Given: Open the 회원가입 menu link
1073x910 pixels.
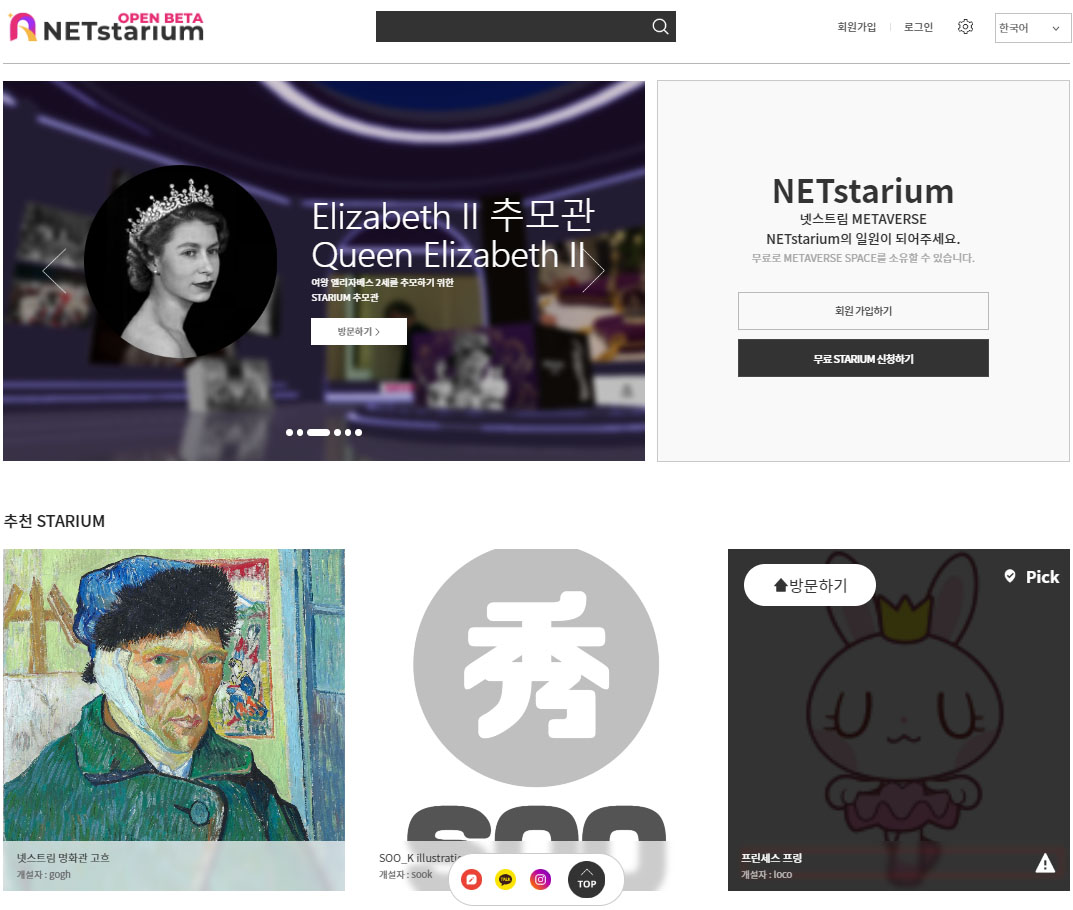Looking at the screenshot, I should (x=856, y=27).
